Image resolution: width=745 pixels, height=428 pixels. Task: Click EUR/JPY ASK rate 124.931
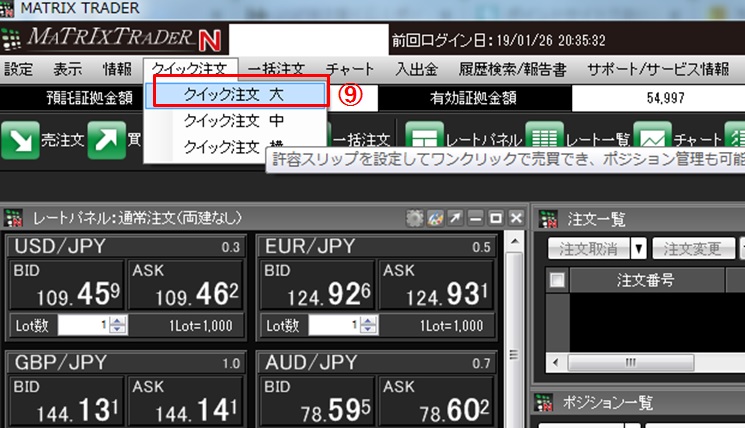point(437,285)
